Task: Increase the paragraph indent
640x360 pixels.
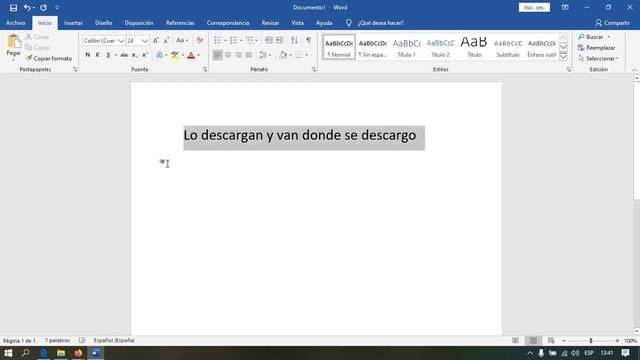Action: (279, 40)
